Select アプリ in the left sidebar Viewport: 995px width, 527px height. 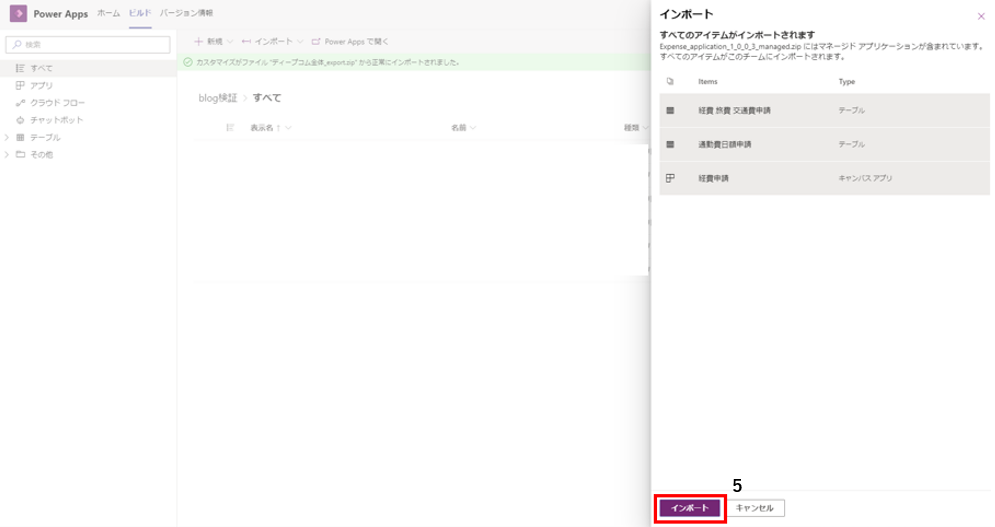pyautogui.click(x=41, y=85)
